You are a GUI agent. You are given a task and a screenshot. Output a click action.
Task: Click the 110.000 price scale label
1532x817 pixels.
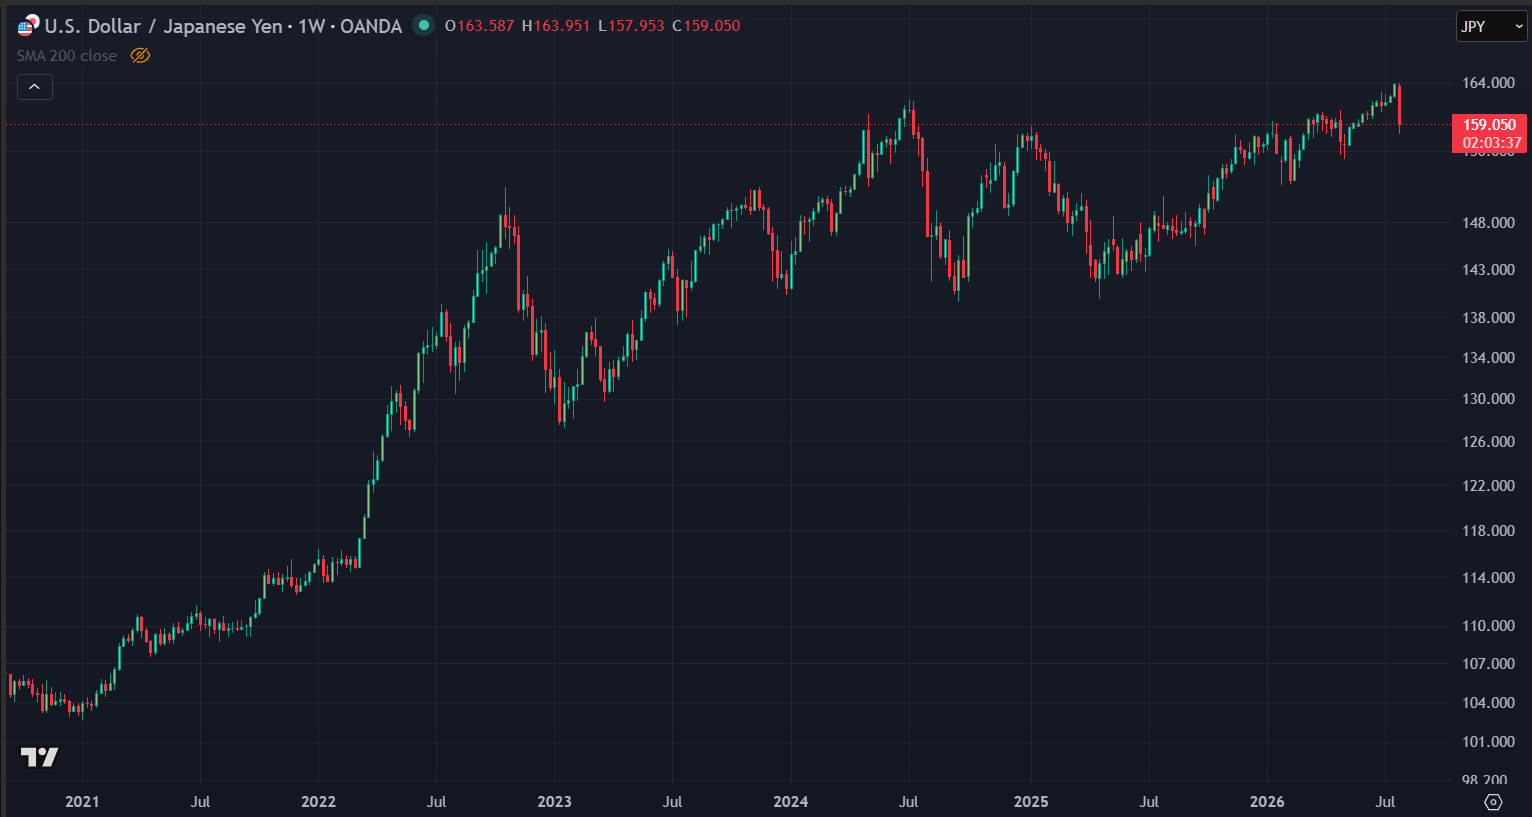pyautogui.click(x=1488, y=626)
